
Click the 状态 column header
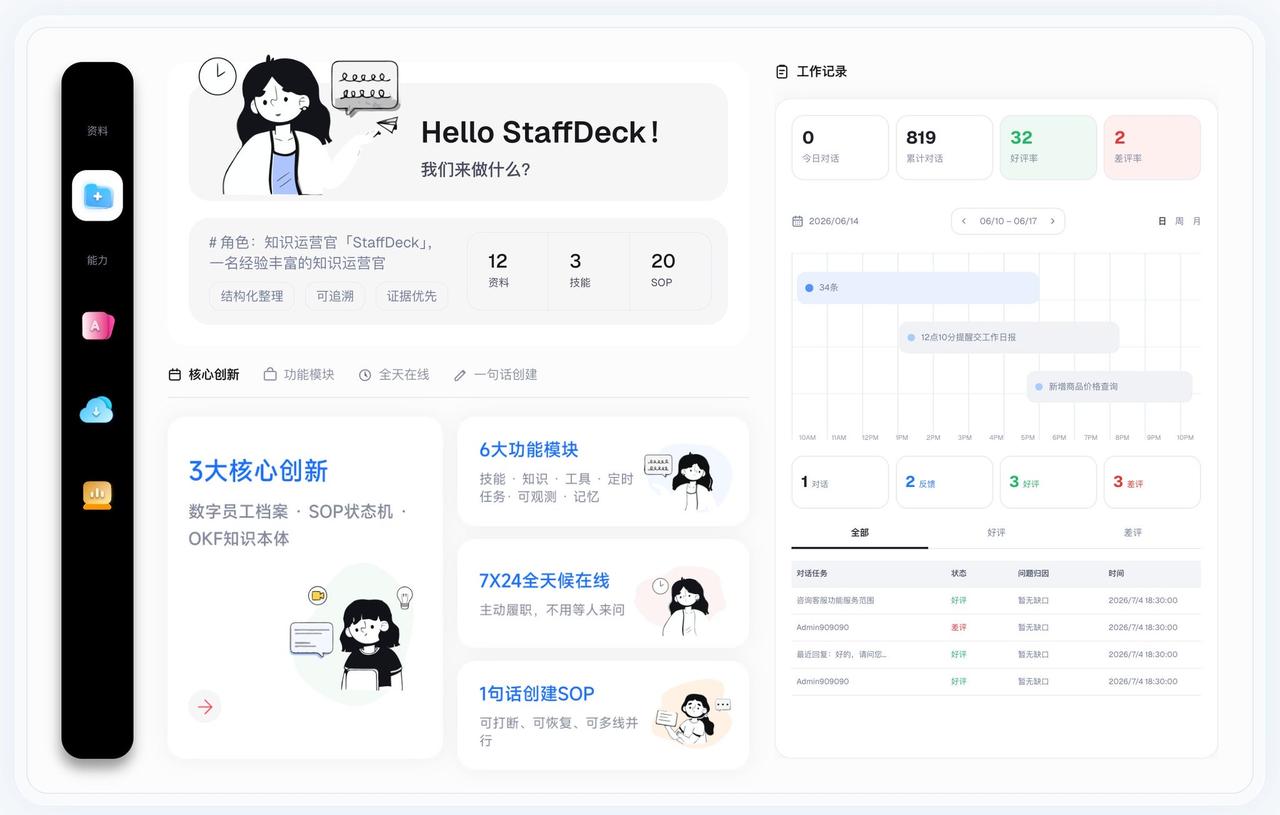pos(959,574)
